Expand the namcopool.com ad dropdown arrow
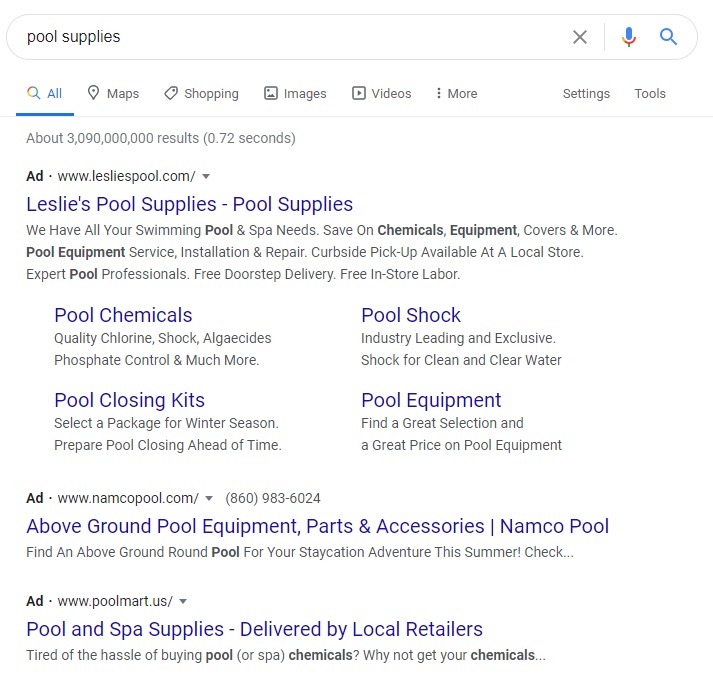Viewport: 713px width, 697px height. point(209,498)
